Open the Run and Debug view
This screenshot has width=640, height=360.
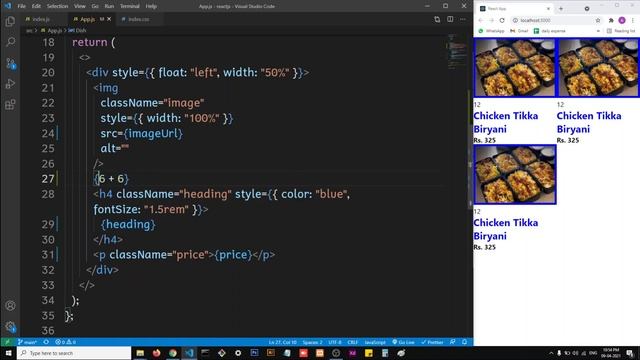pos(10,84)
